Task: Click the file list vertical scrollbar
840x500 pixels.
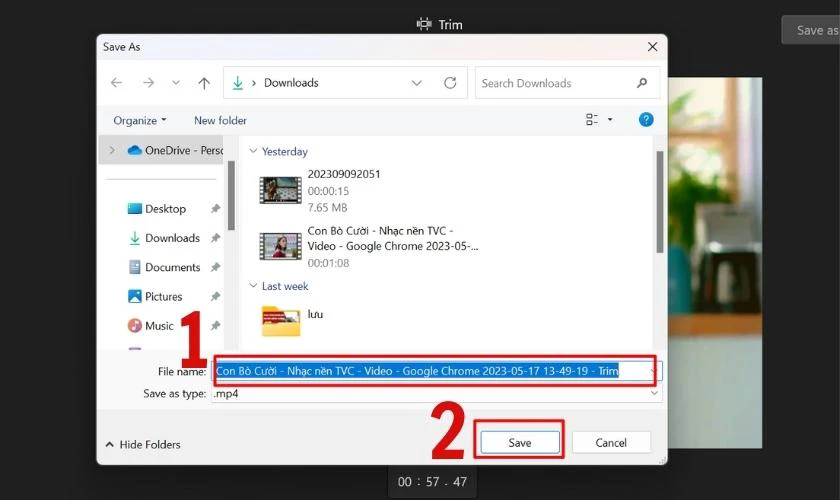Action: (x=660, y=202)
